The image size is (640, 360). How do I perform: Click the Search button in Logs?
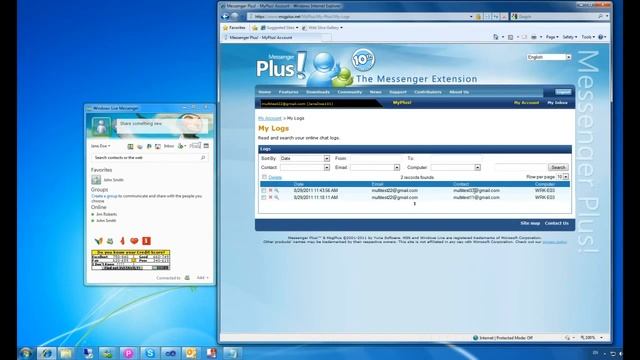(x=558, y=167)
